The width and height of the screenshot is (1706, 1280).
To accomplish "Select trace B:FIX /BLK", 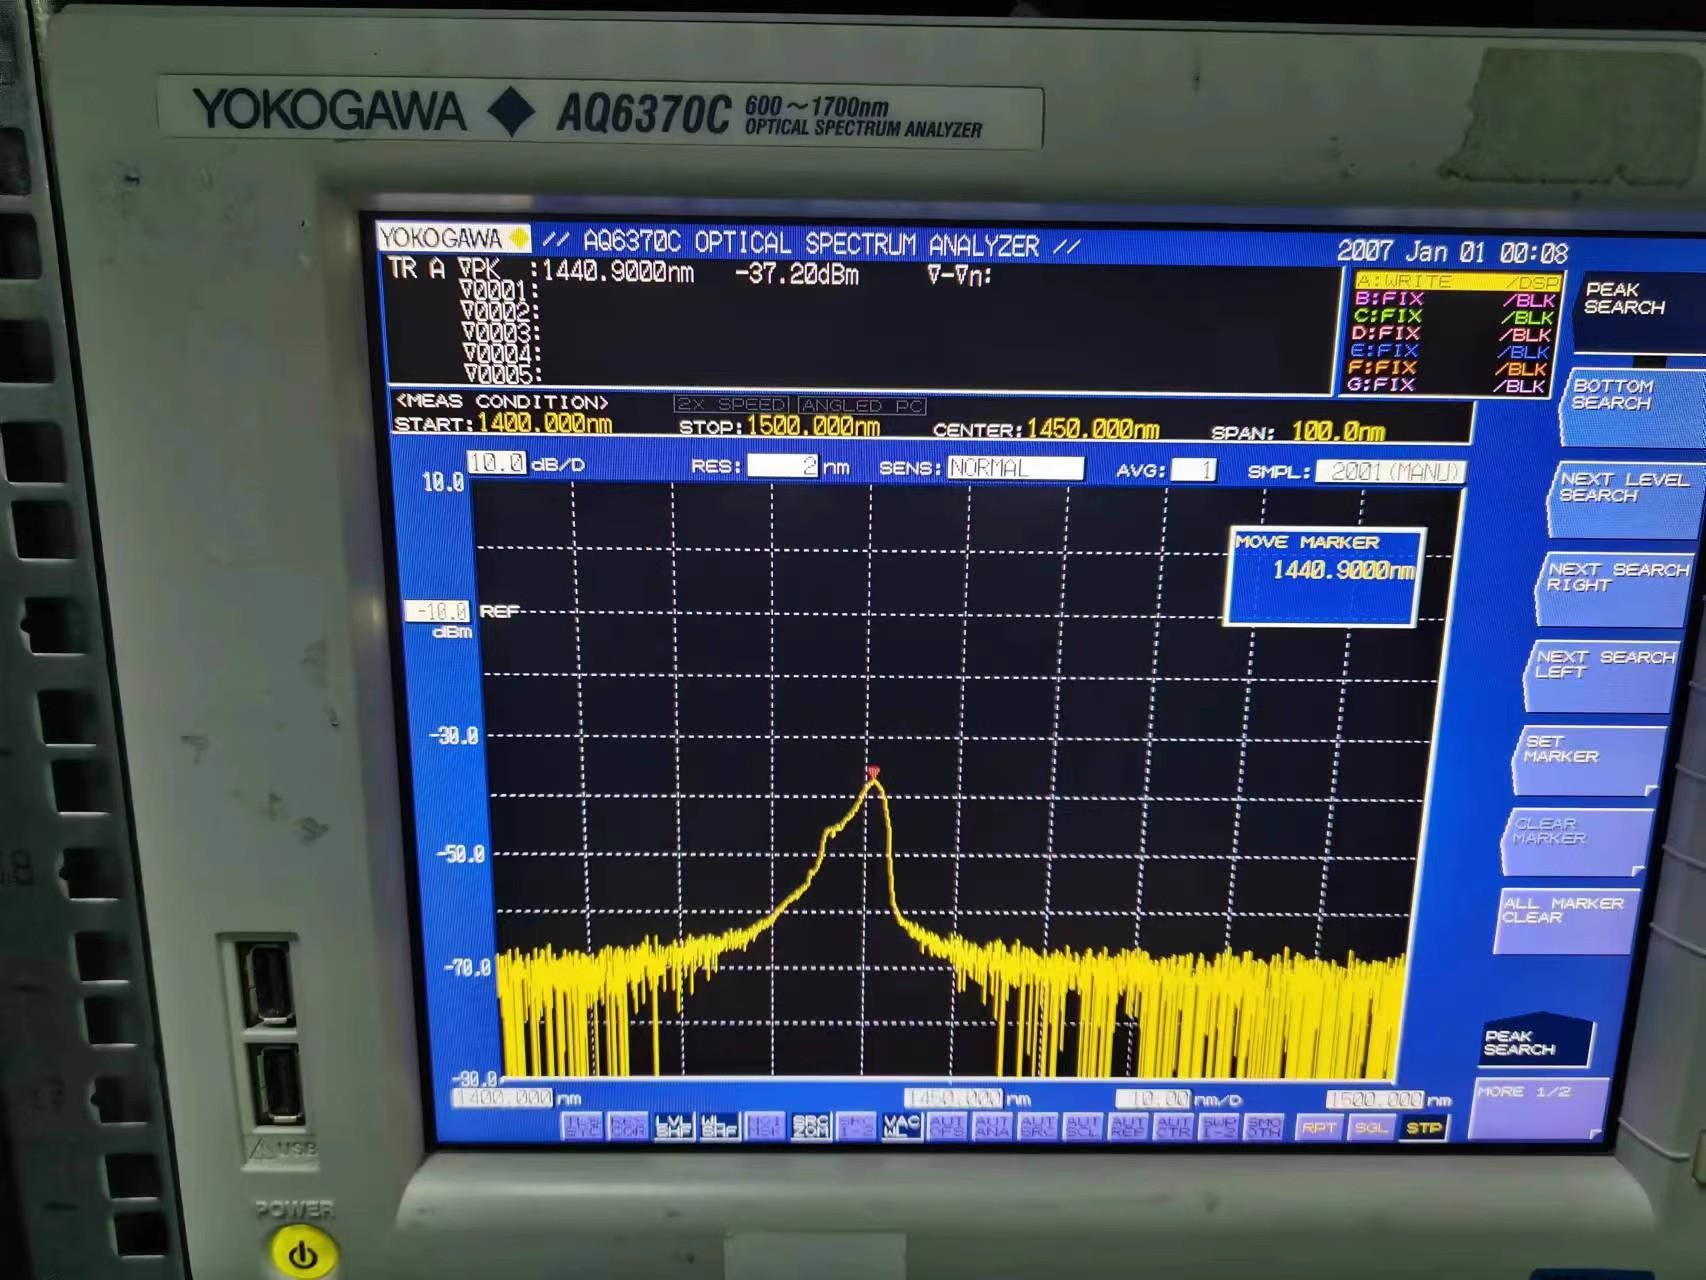I will click(1455, 299).
